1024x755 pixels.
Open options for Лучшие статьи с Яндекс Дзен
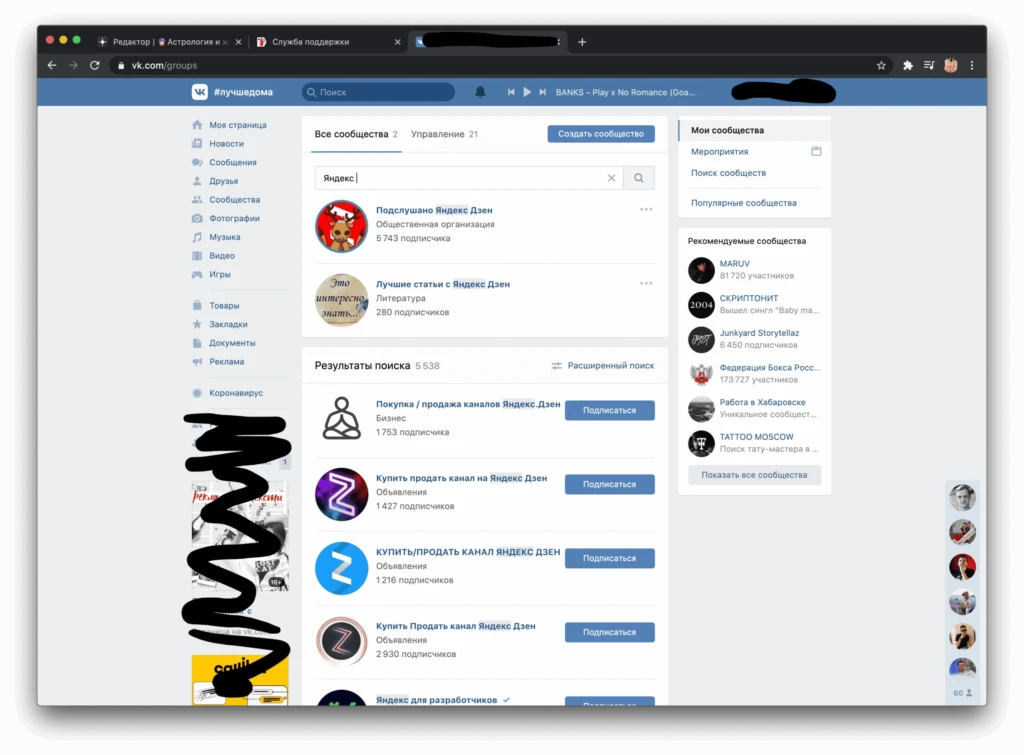click(x=646, y=283)
